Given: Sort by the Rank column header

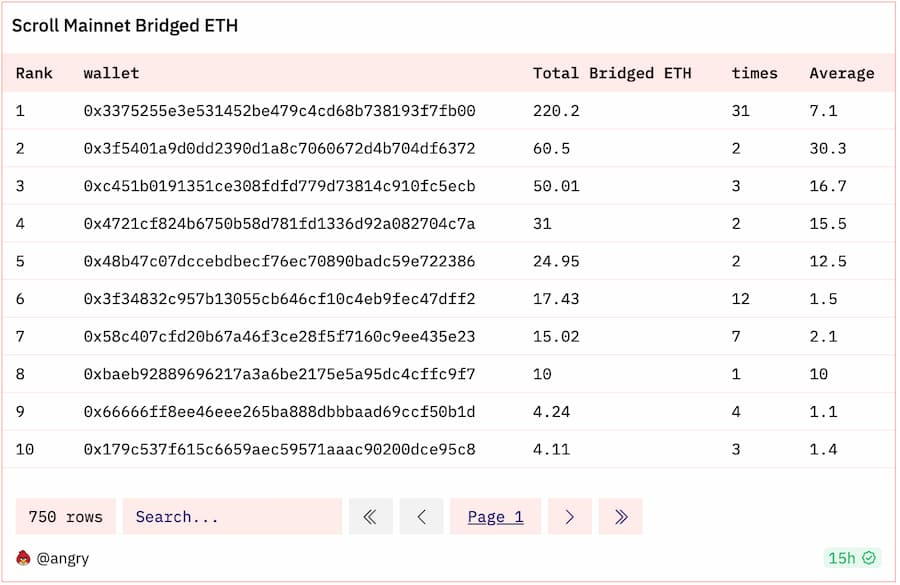Looking at the screenshot, I should click(x=34, y=73).
